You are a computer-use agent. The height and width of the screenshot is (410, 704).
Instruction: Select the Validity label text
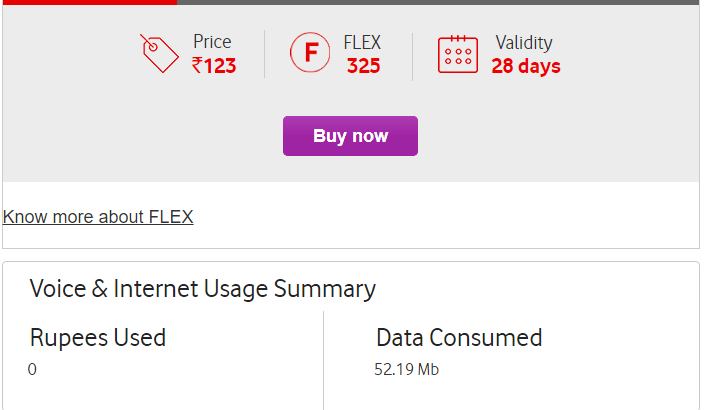click(x=524, y=43)
